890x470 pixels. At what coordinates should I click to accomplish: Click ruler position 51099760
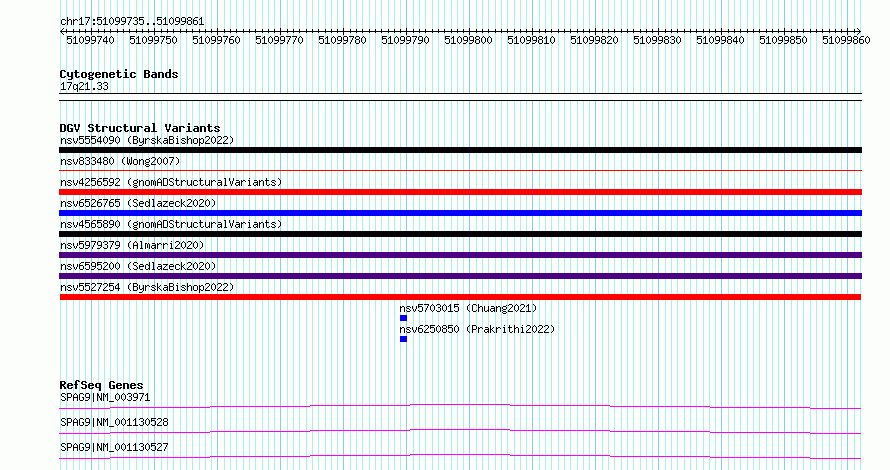216,40
